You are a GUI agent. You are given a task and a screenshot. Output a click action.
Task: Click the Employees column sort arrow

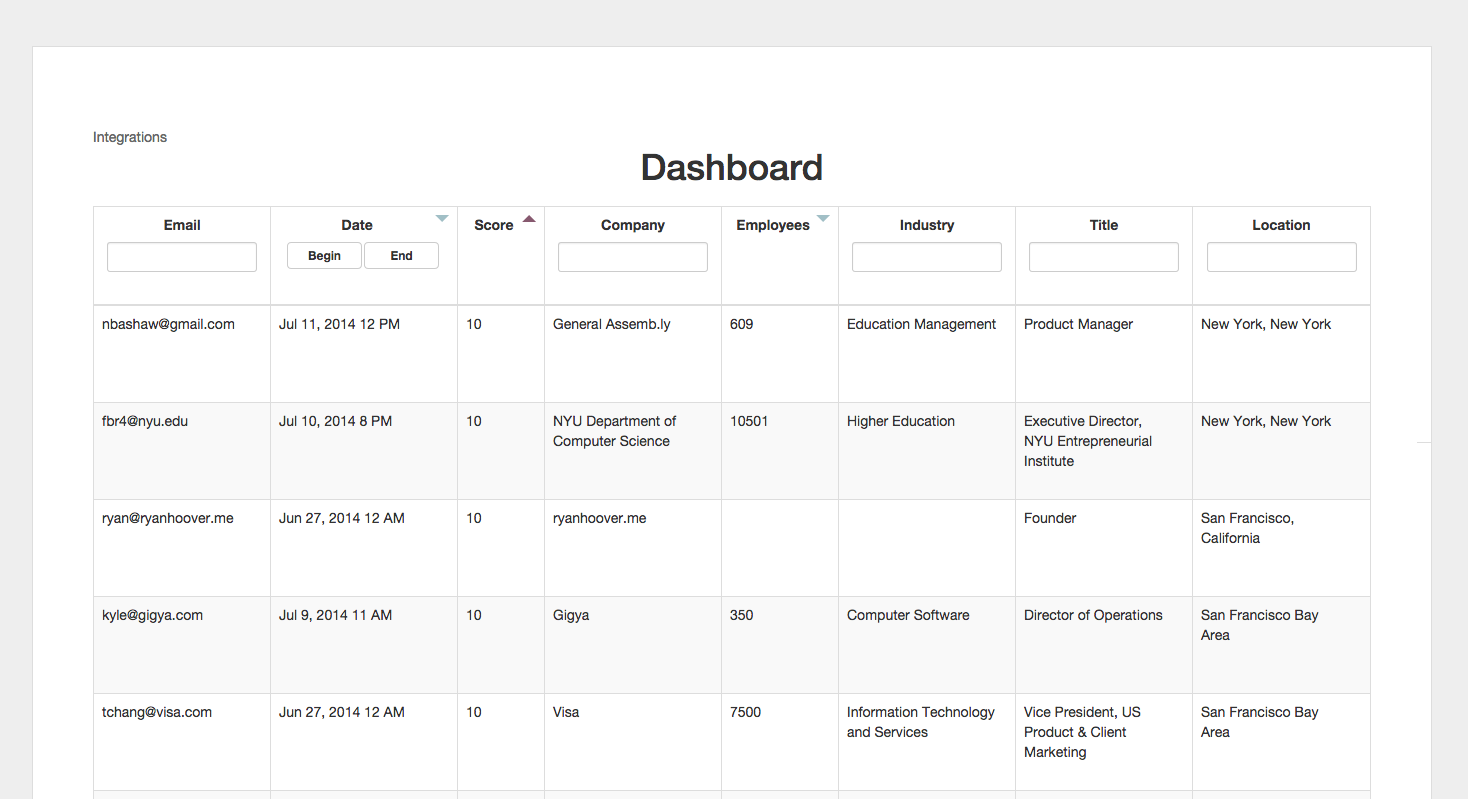coord(823,218)
